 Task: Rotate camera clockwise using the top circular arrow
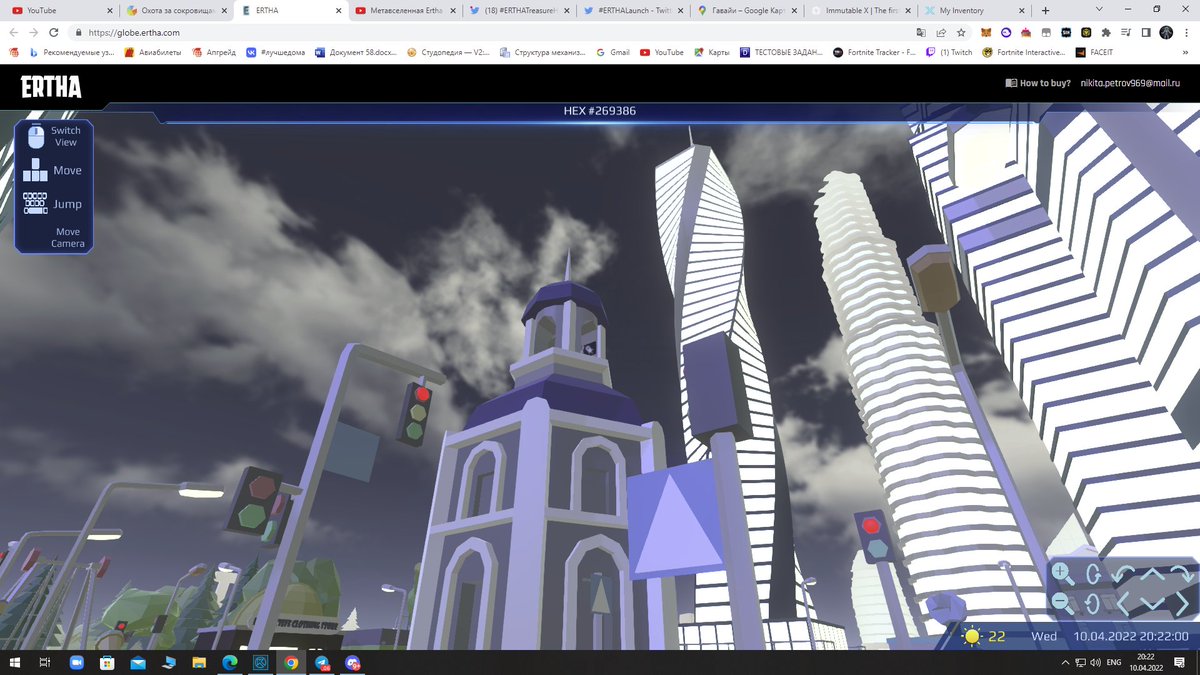(x=1093, y=574)
